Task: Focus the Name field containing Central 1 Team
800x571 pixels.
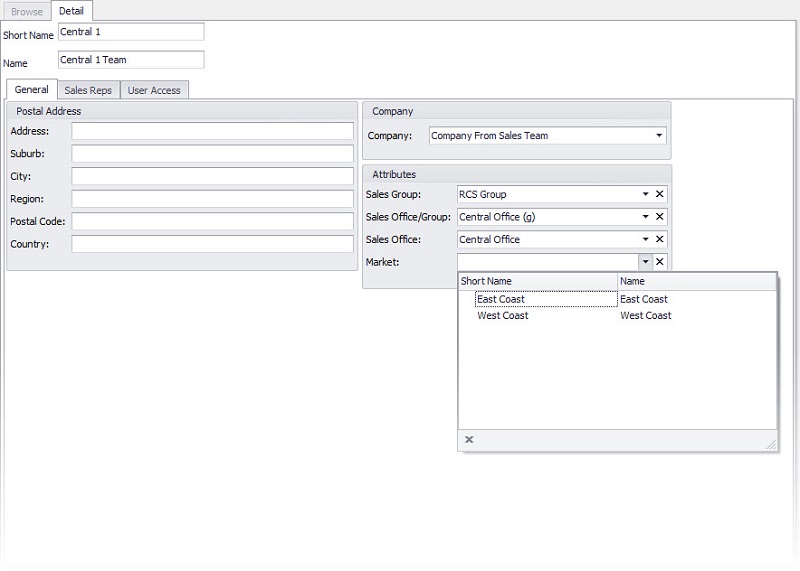Action: click(131, 60)
